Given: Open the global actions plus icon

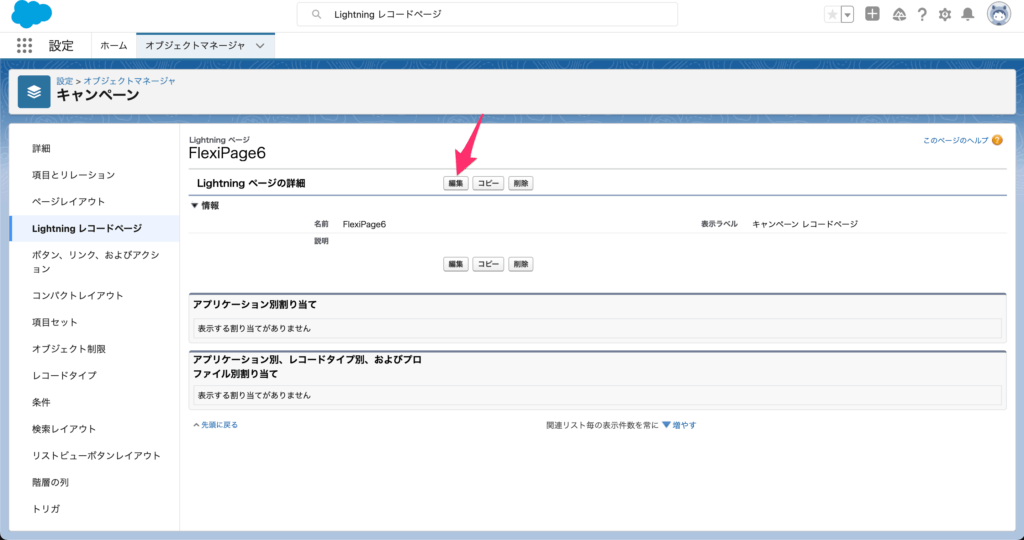Looking at the screenshot, I should pos(872,15).
